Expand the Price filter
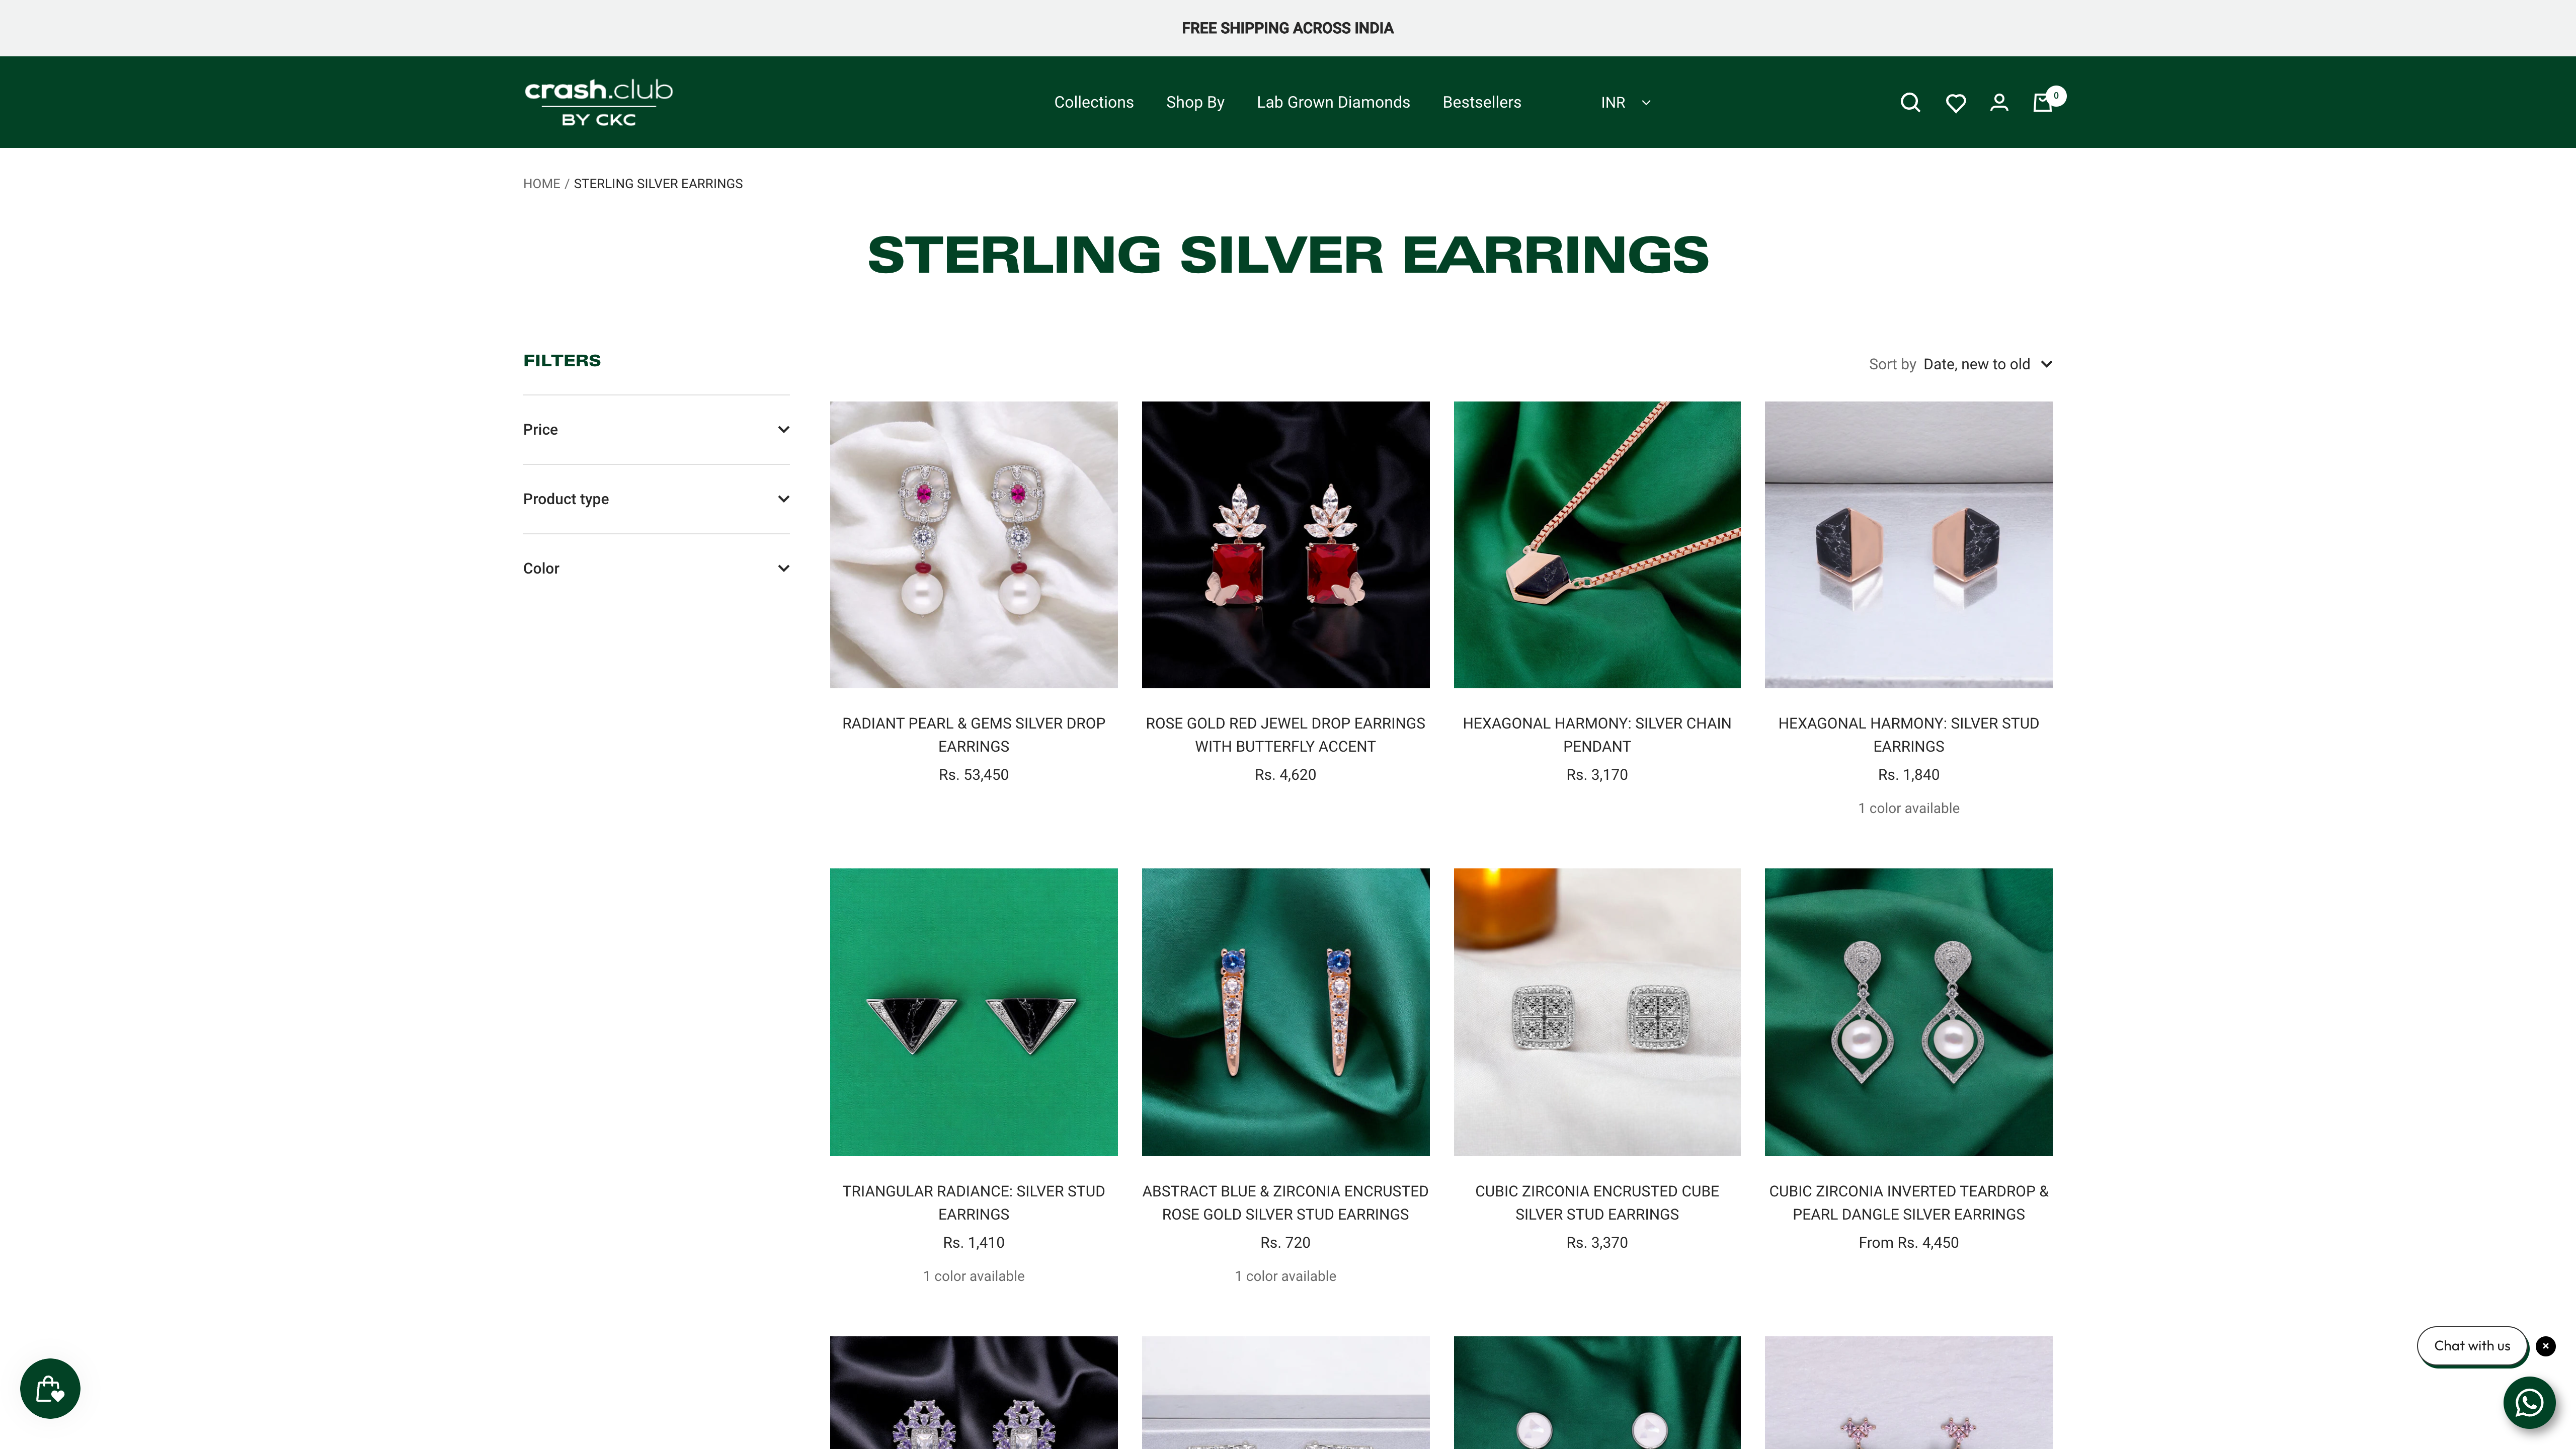2576x1449 pixels. 656,429
